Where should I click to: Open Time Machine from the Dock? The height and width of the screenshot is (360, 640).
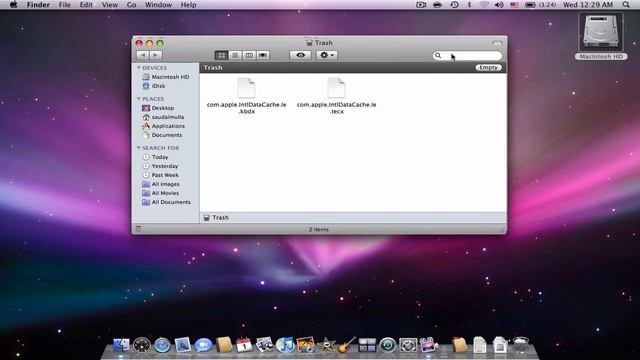387,345
